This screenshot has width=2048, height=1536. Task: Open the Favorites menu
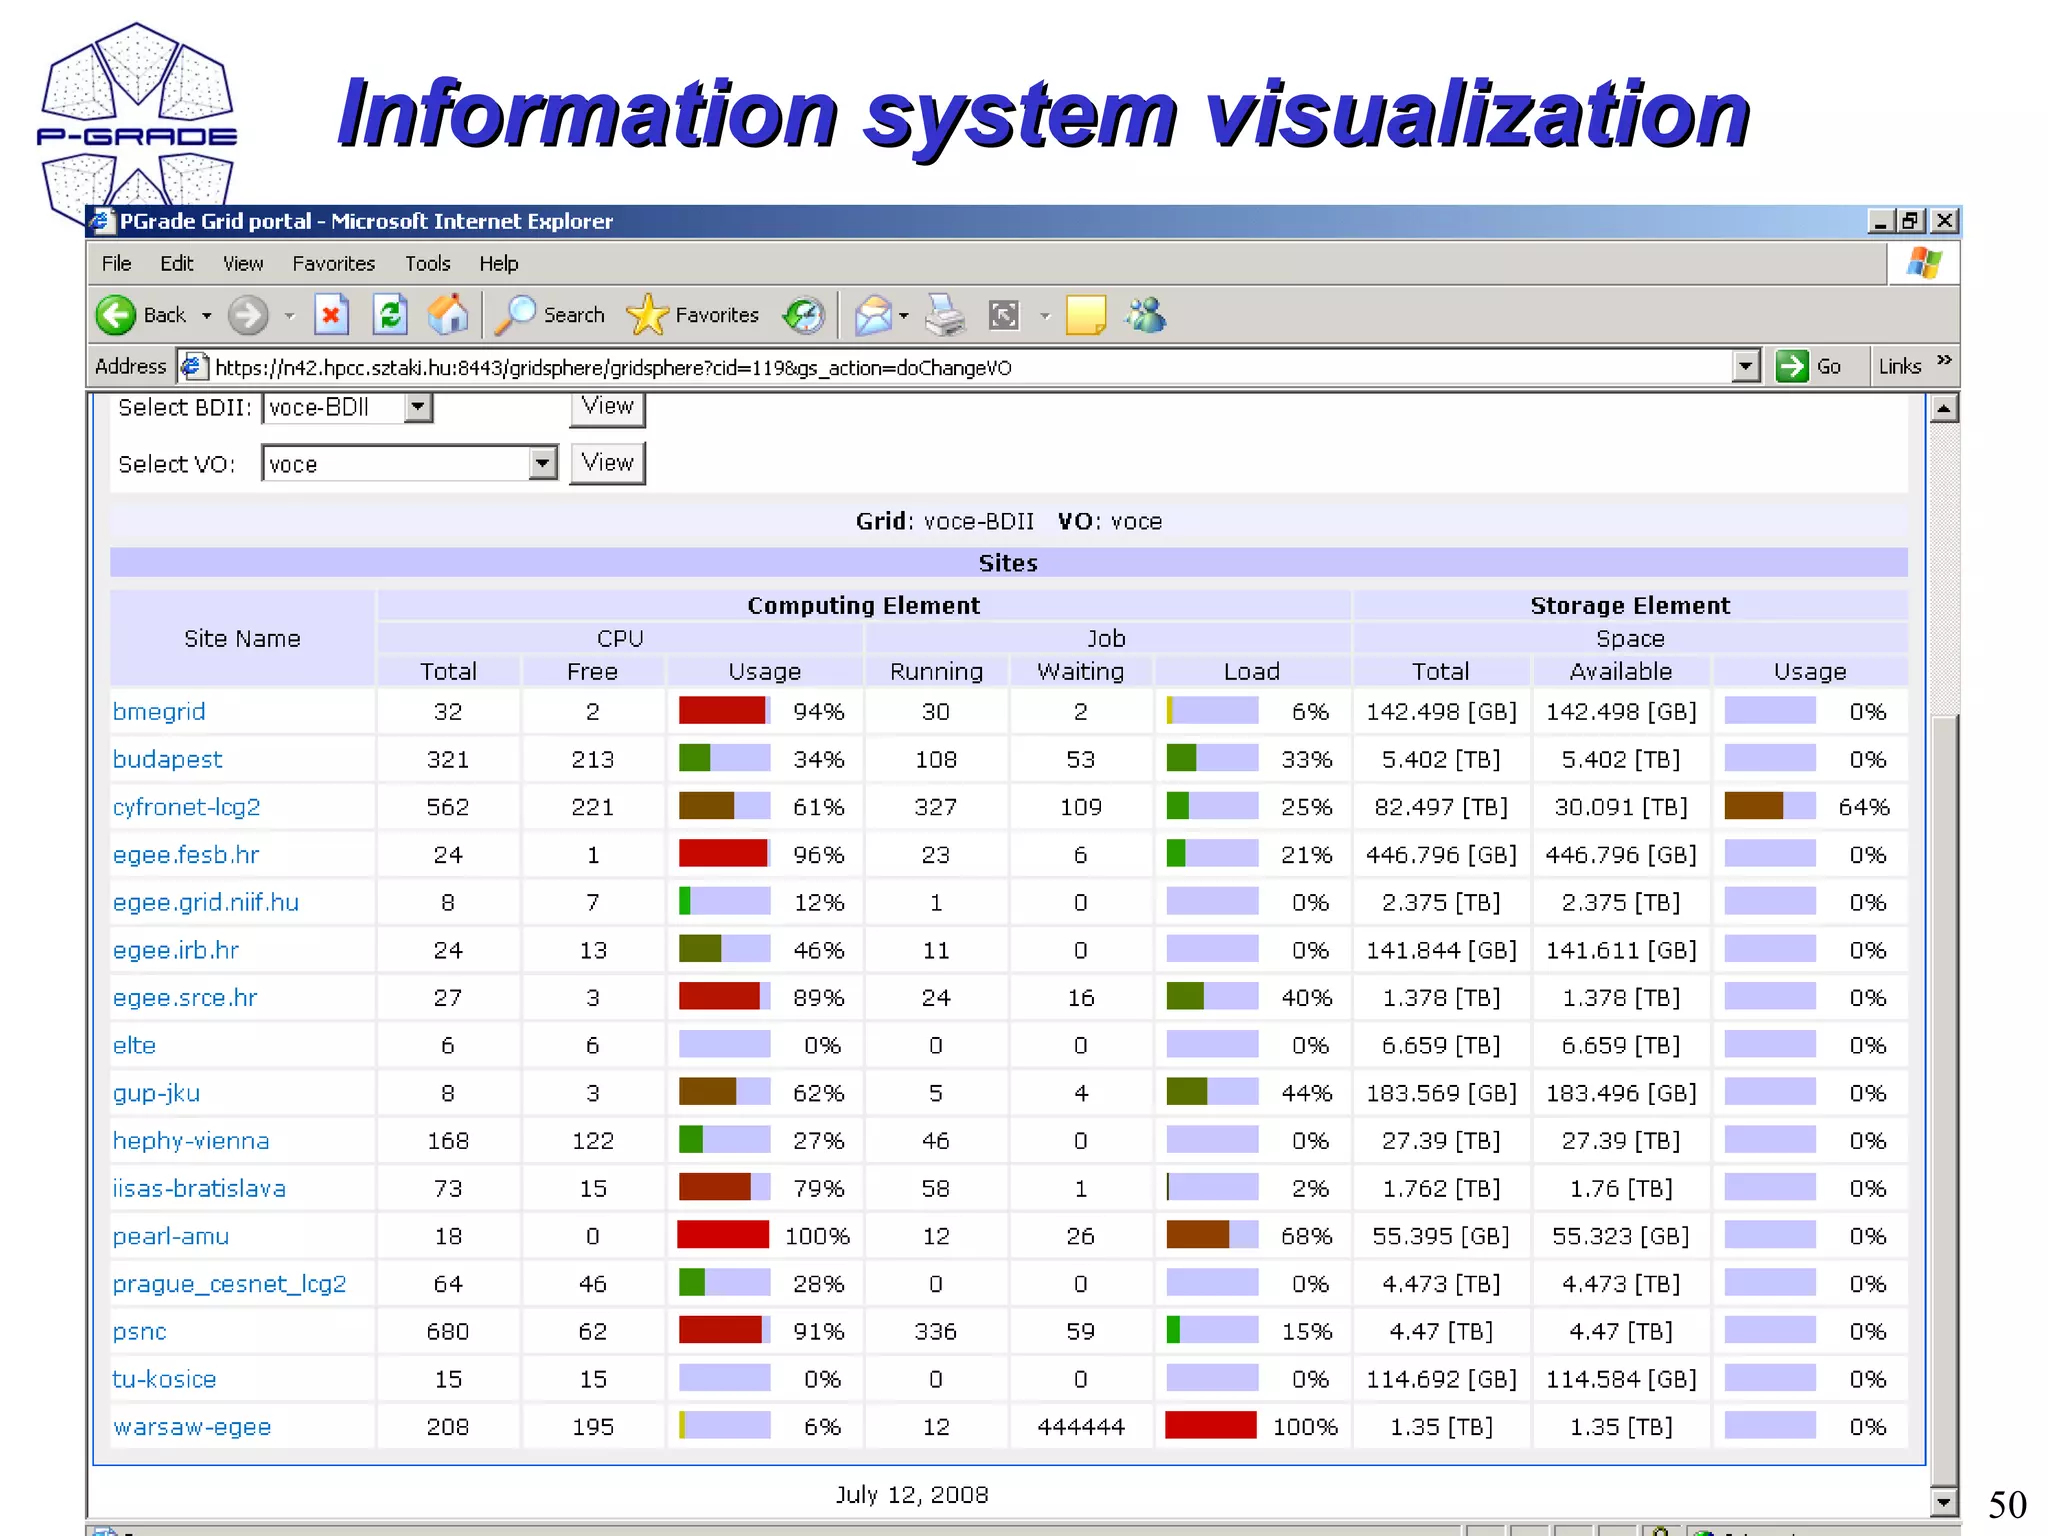coord(333,263)
